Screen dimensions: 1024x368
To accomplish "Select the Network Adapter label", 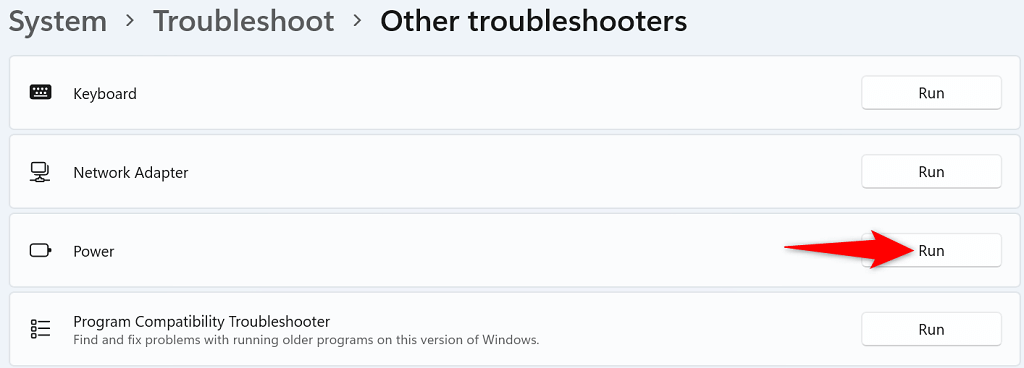I will coord(131,172).
